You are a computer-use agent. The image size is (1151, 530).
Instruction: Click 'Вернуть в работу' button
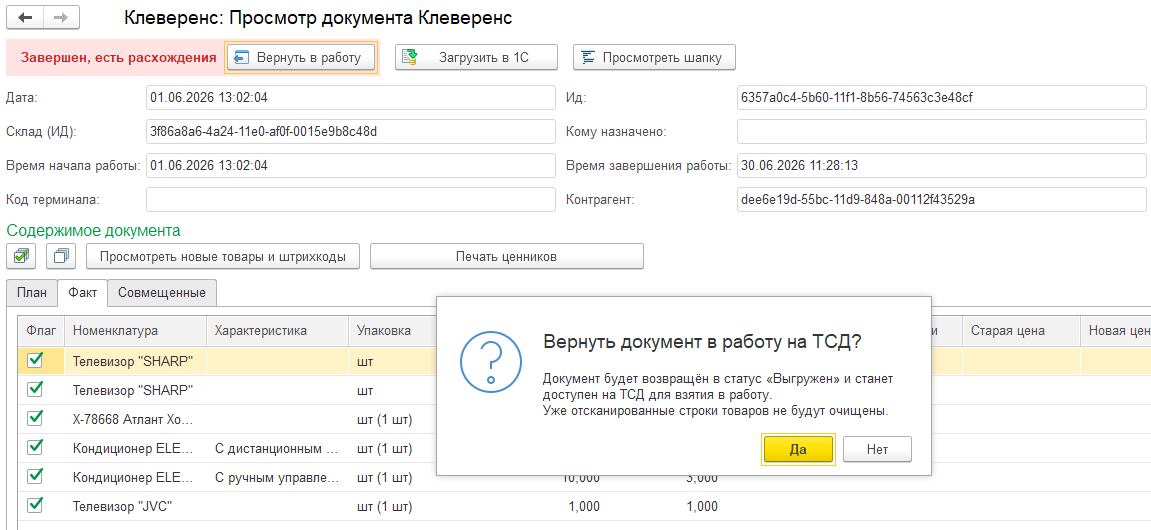(x=301, y=57)
